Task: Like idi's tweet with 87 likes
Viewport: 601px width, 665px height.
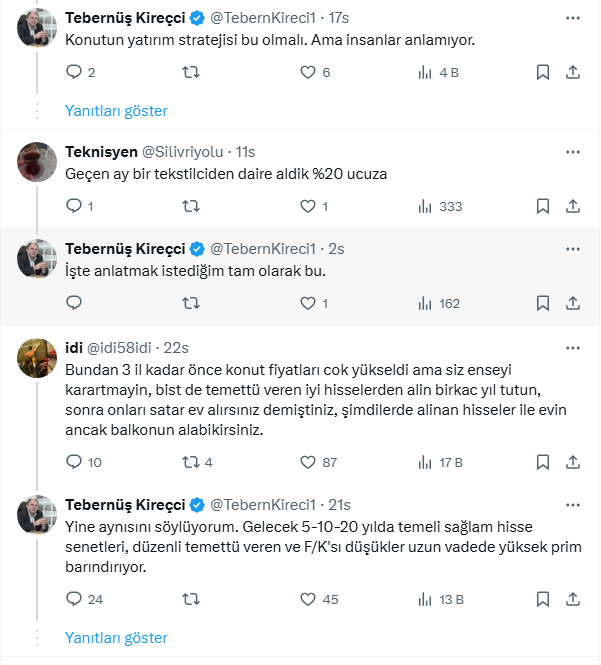Action: coord(308,462)
